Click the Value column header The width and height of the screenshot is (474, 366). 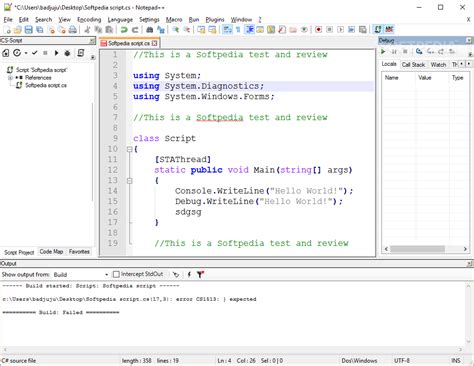tap(425, 78)
